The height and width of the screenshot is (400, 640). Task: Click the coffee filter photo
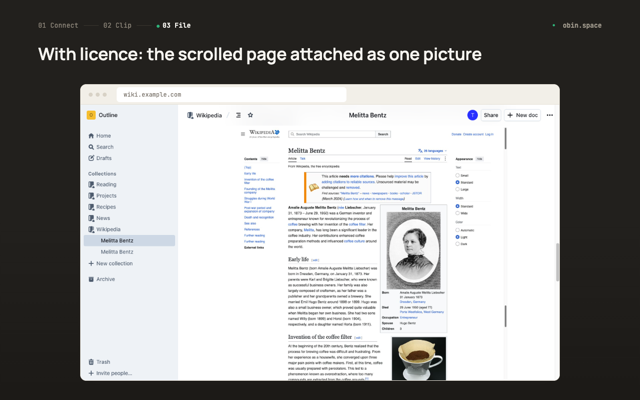pyautogui.click(x=419, y=358)
